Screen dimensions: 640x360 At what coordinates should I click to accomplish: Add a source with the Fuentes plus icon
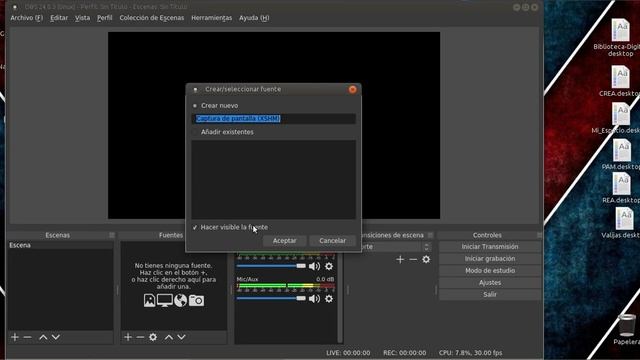[x=128, y=337]
